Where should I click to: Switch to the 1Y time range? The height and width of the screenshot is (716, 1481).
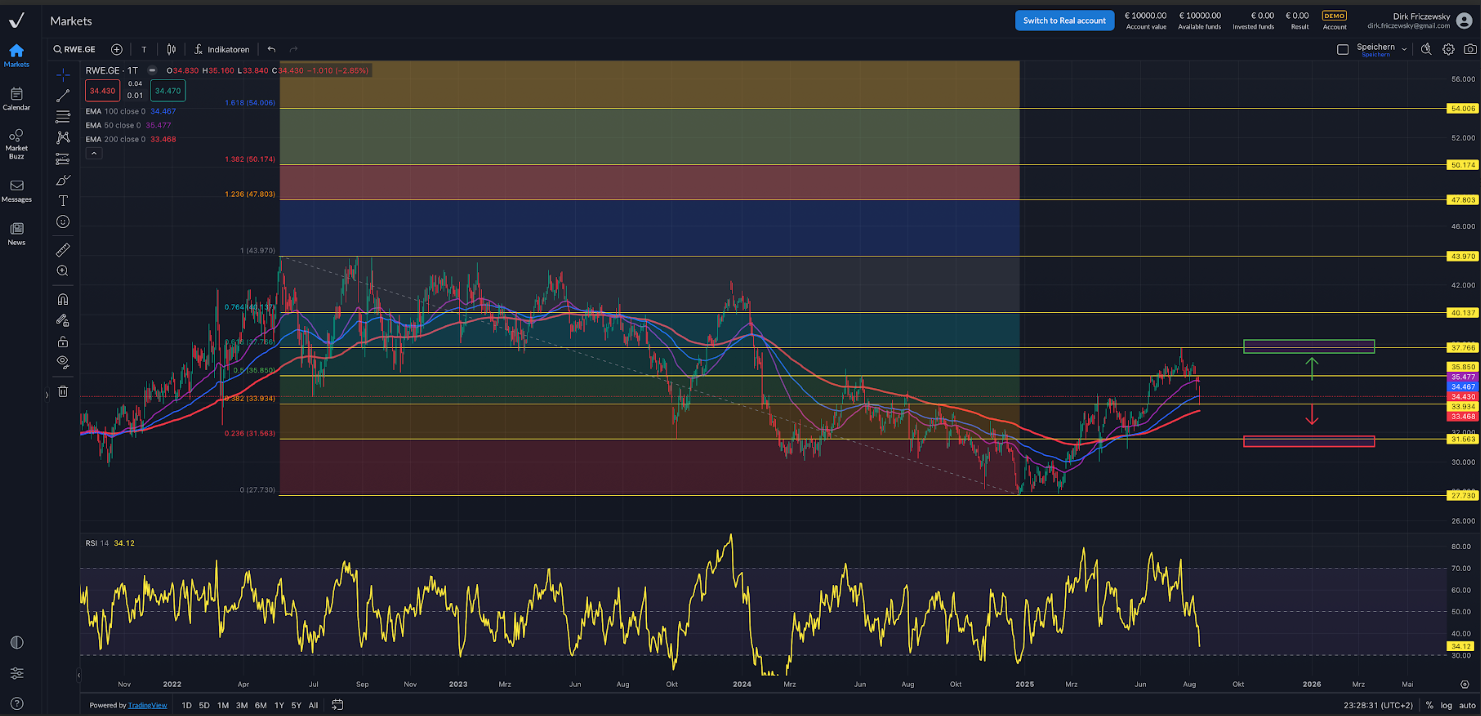(x=279, y=705)
